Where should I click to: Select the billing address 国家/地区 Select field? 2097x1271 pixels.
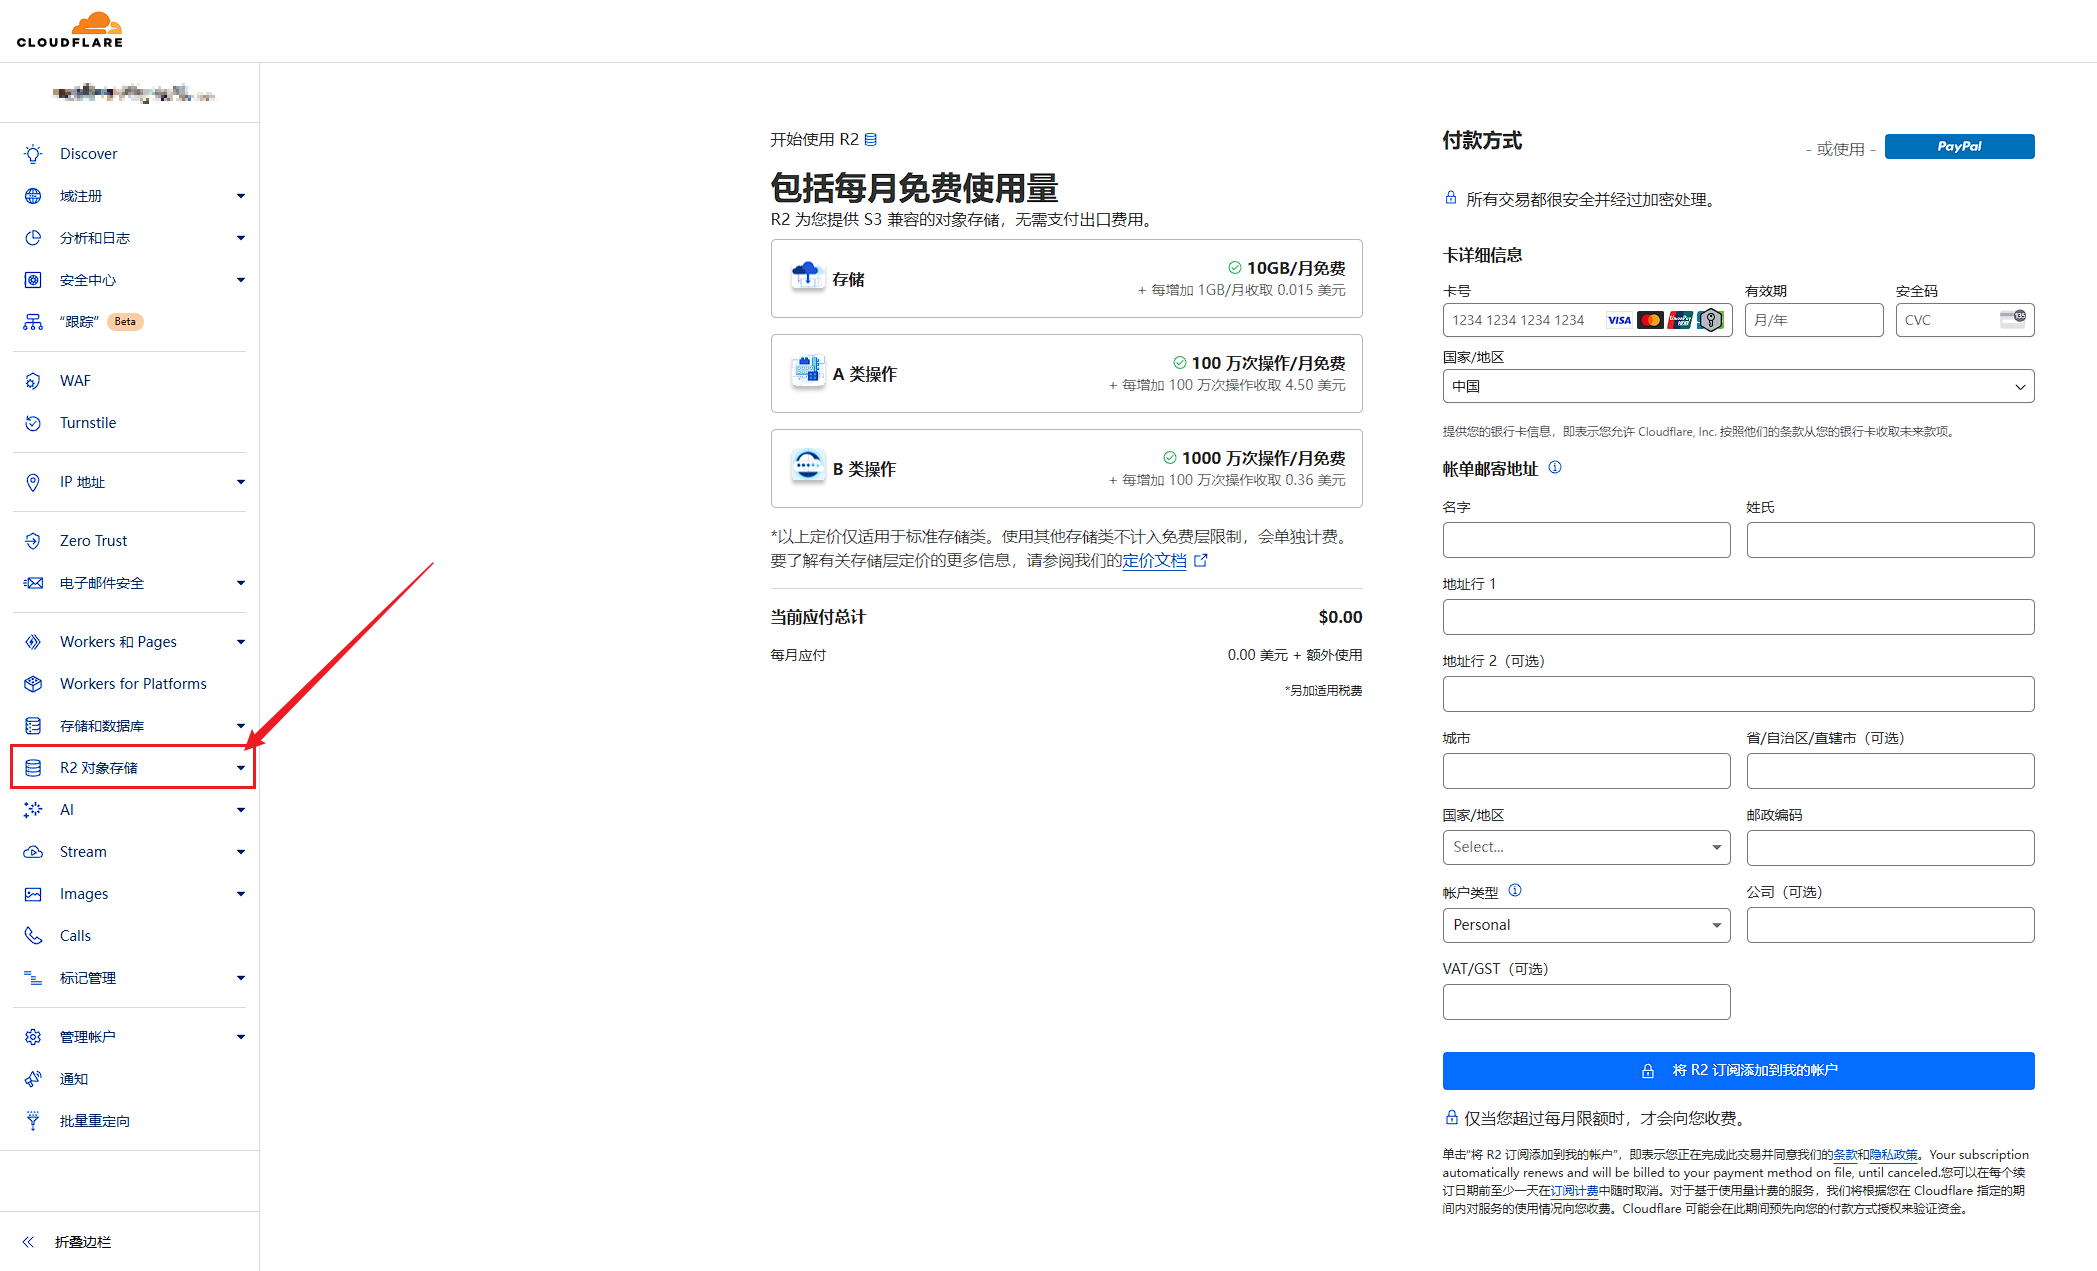click(x=1586, y=847)
